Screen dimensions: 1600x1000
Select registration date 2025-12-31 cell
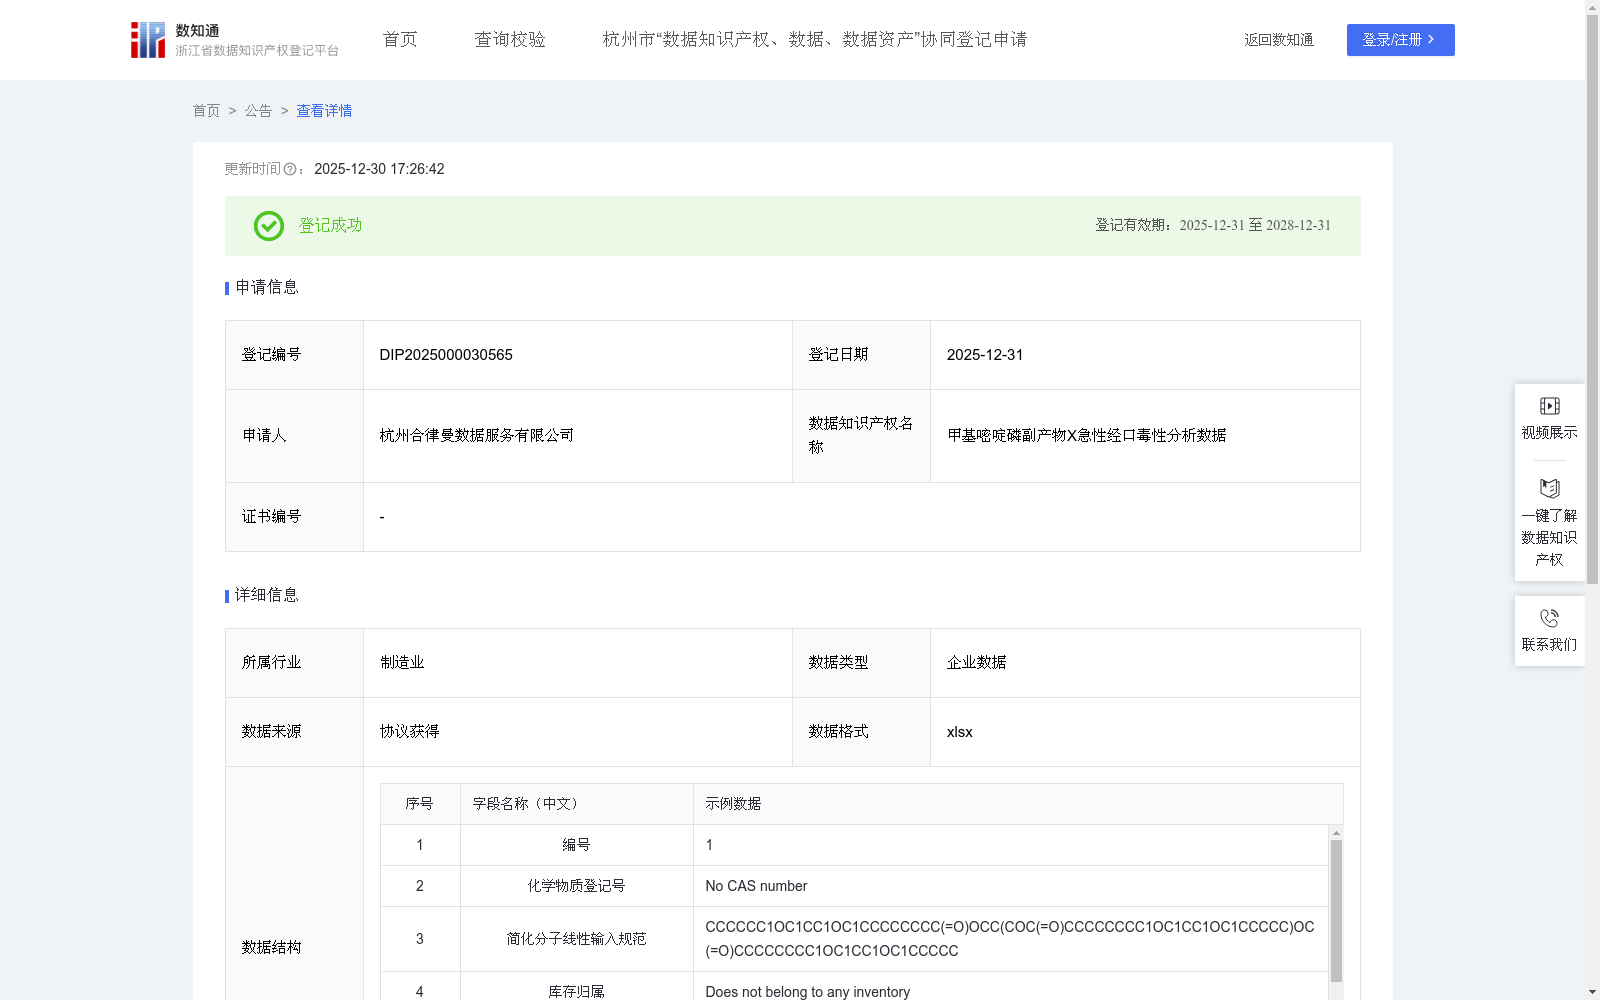(1145, 355)
